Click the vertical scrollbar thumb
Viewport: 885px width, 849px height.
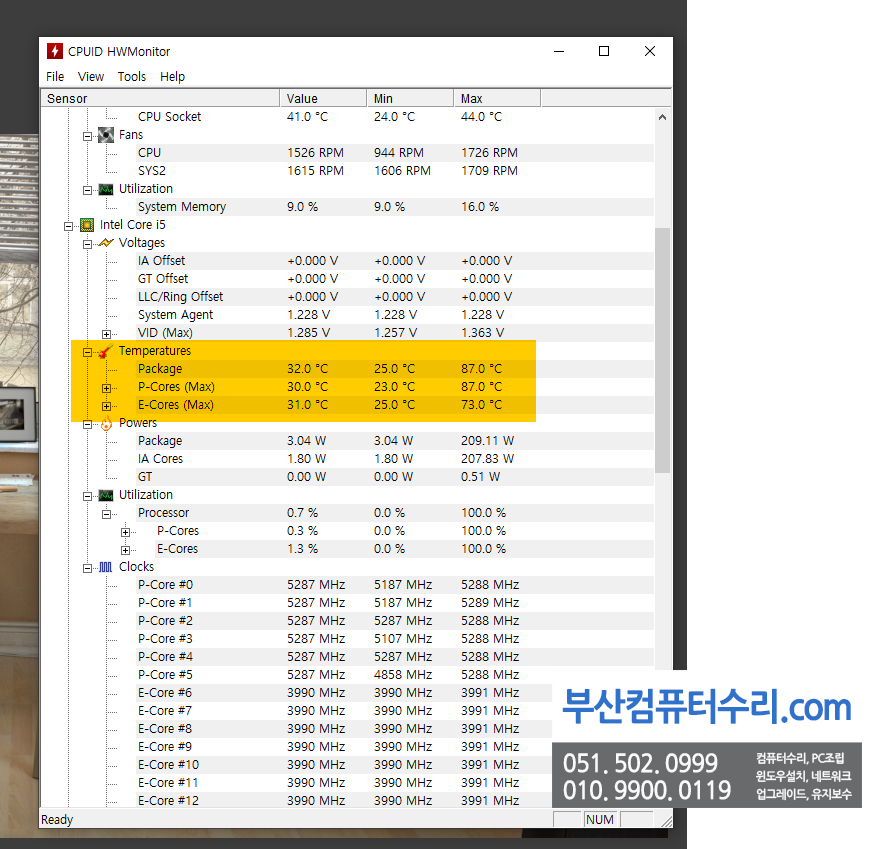(663, 350)
